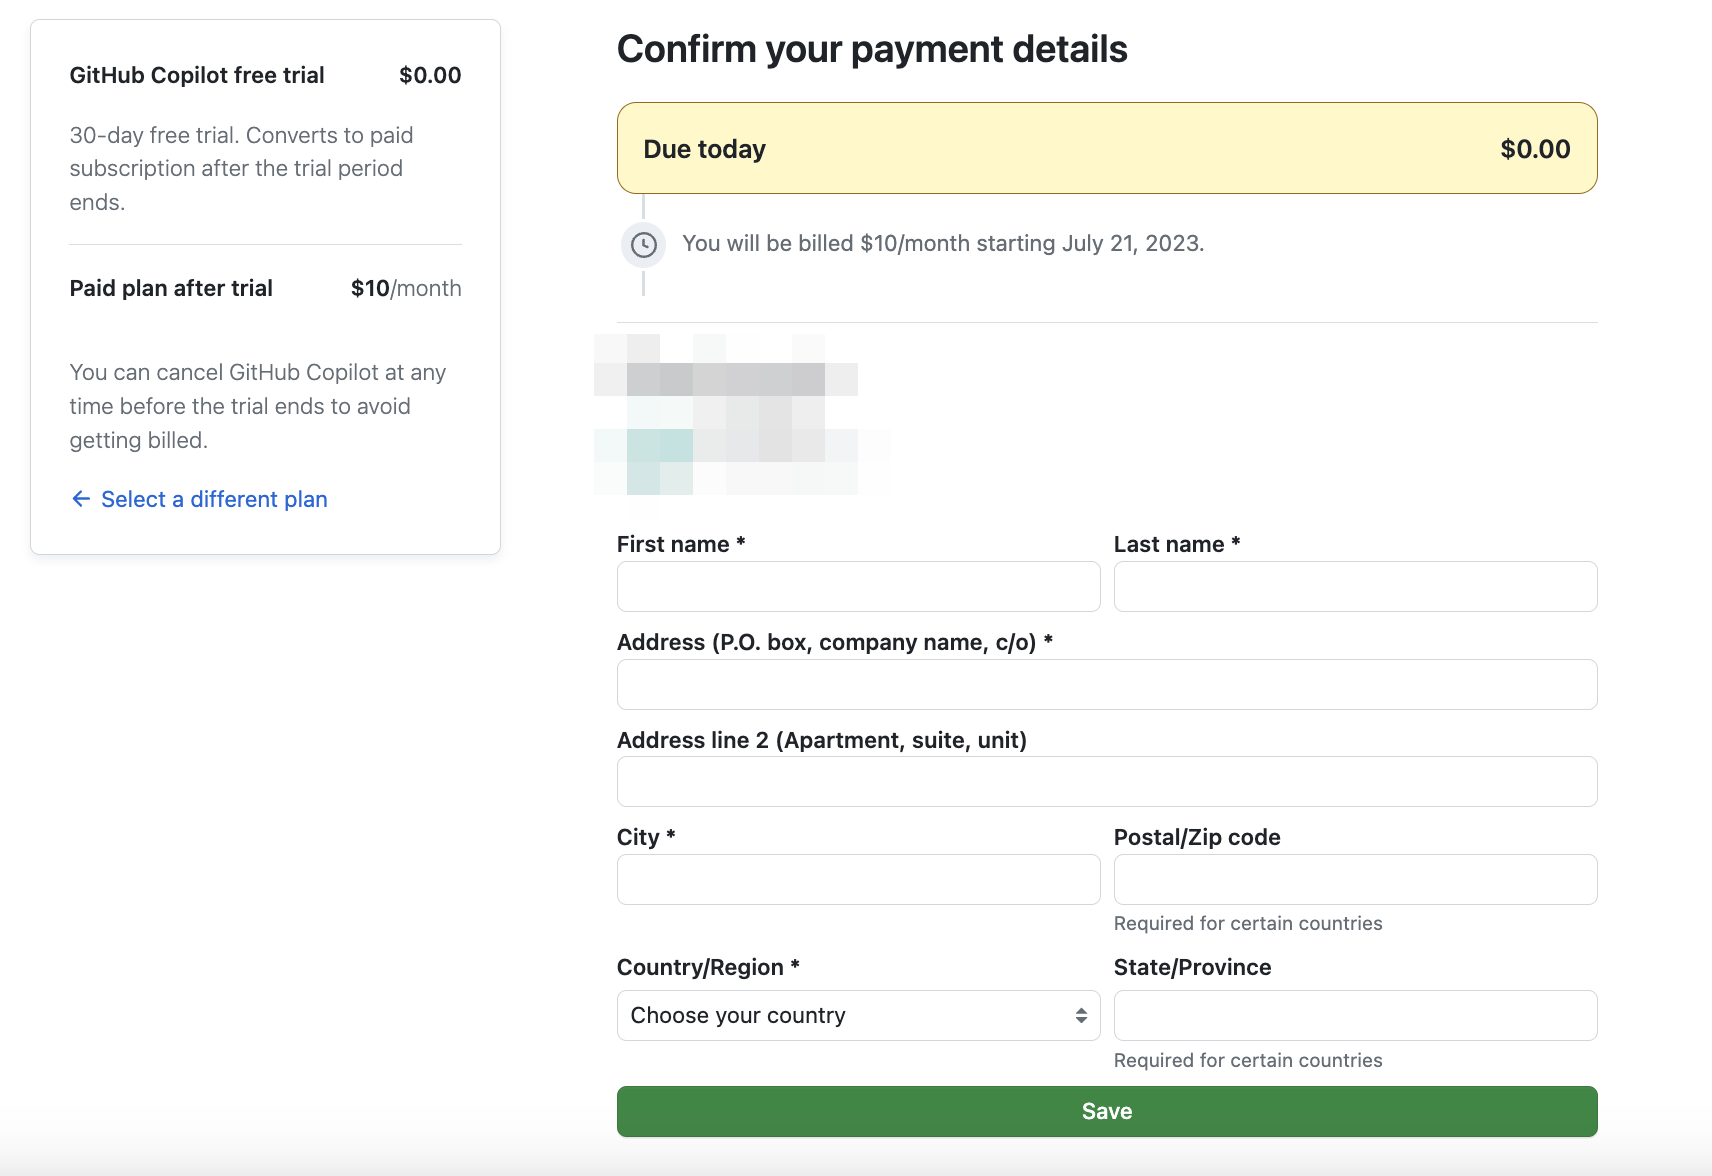Click the 30-day free trial description text
This screenshot has height=1176, width=1712.
point(241,168)
